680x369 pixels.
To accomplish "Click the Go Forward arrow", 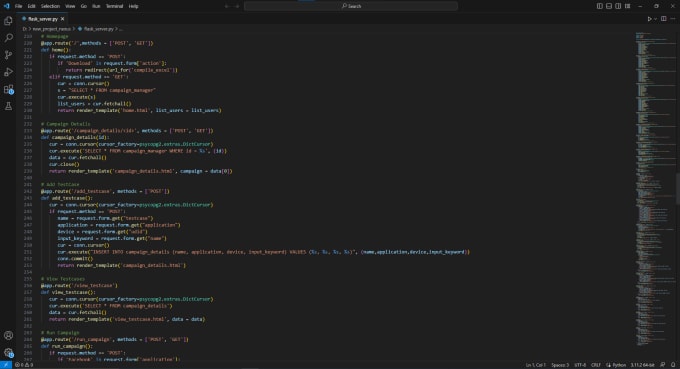I will [x=237, y=6].
